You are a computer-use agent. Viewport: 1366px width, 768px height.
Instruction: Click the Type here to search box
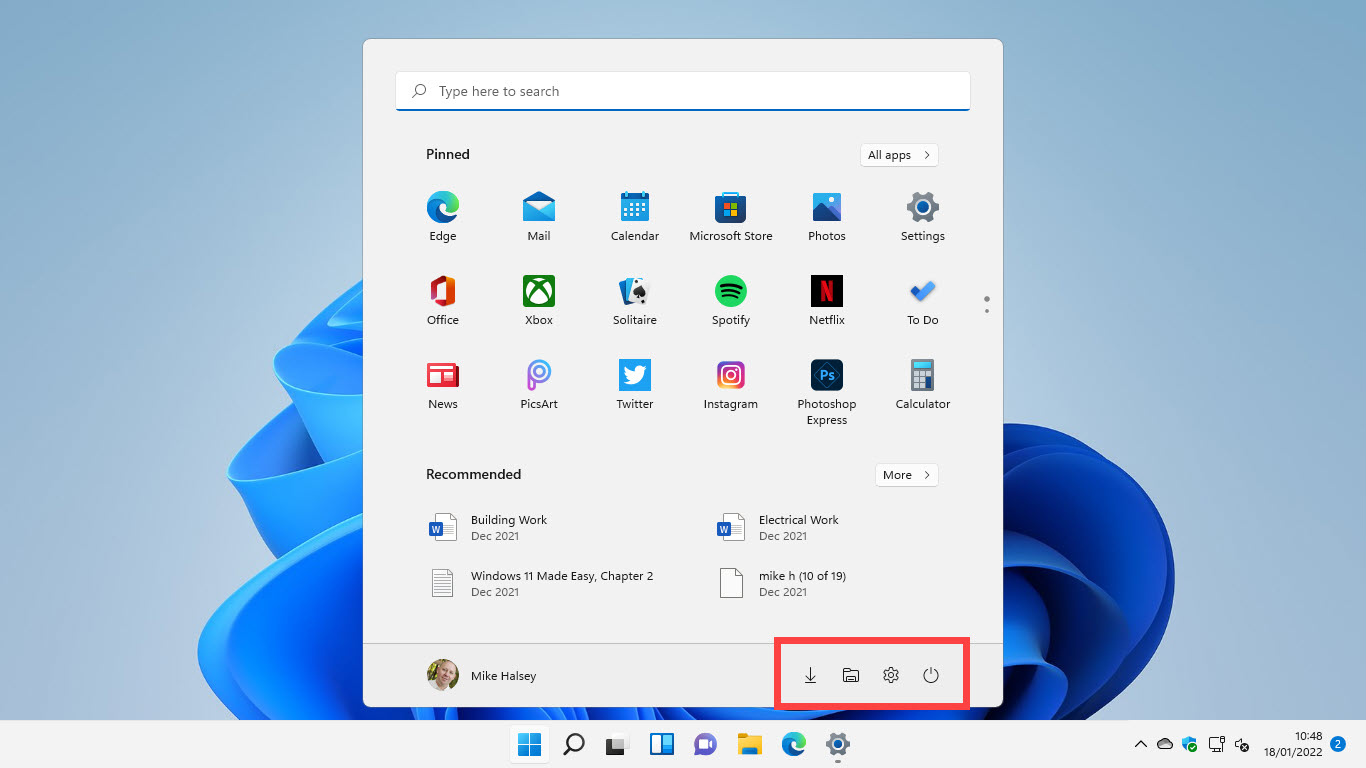click(x=683, y=91)
